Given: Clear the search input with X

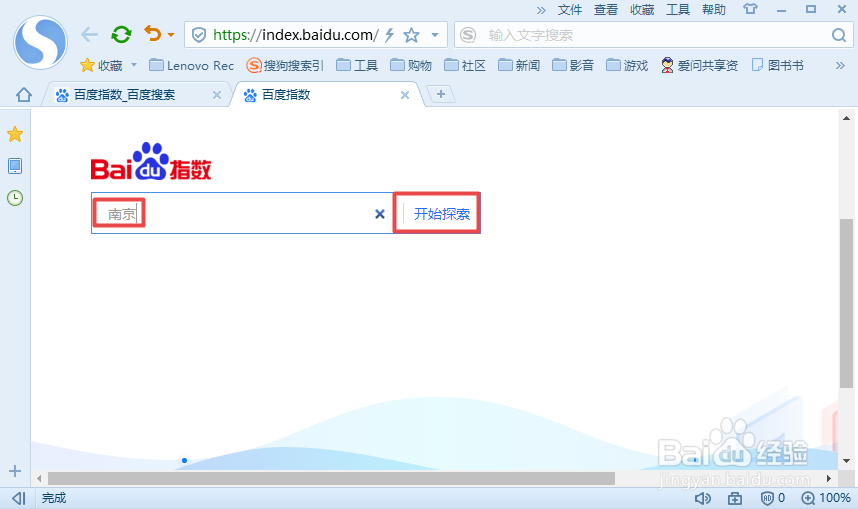Looking at the screenshot, I should (x=380, y=214).
